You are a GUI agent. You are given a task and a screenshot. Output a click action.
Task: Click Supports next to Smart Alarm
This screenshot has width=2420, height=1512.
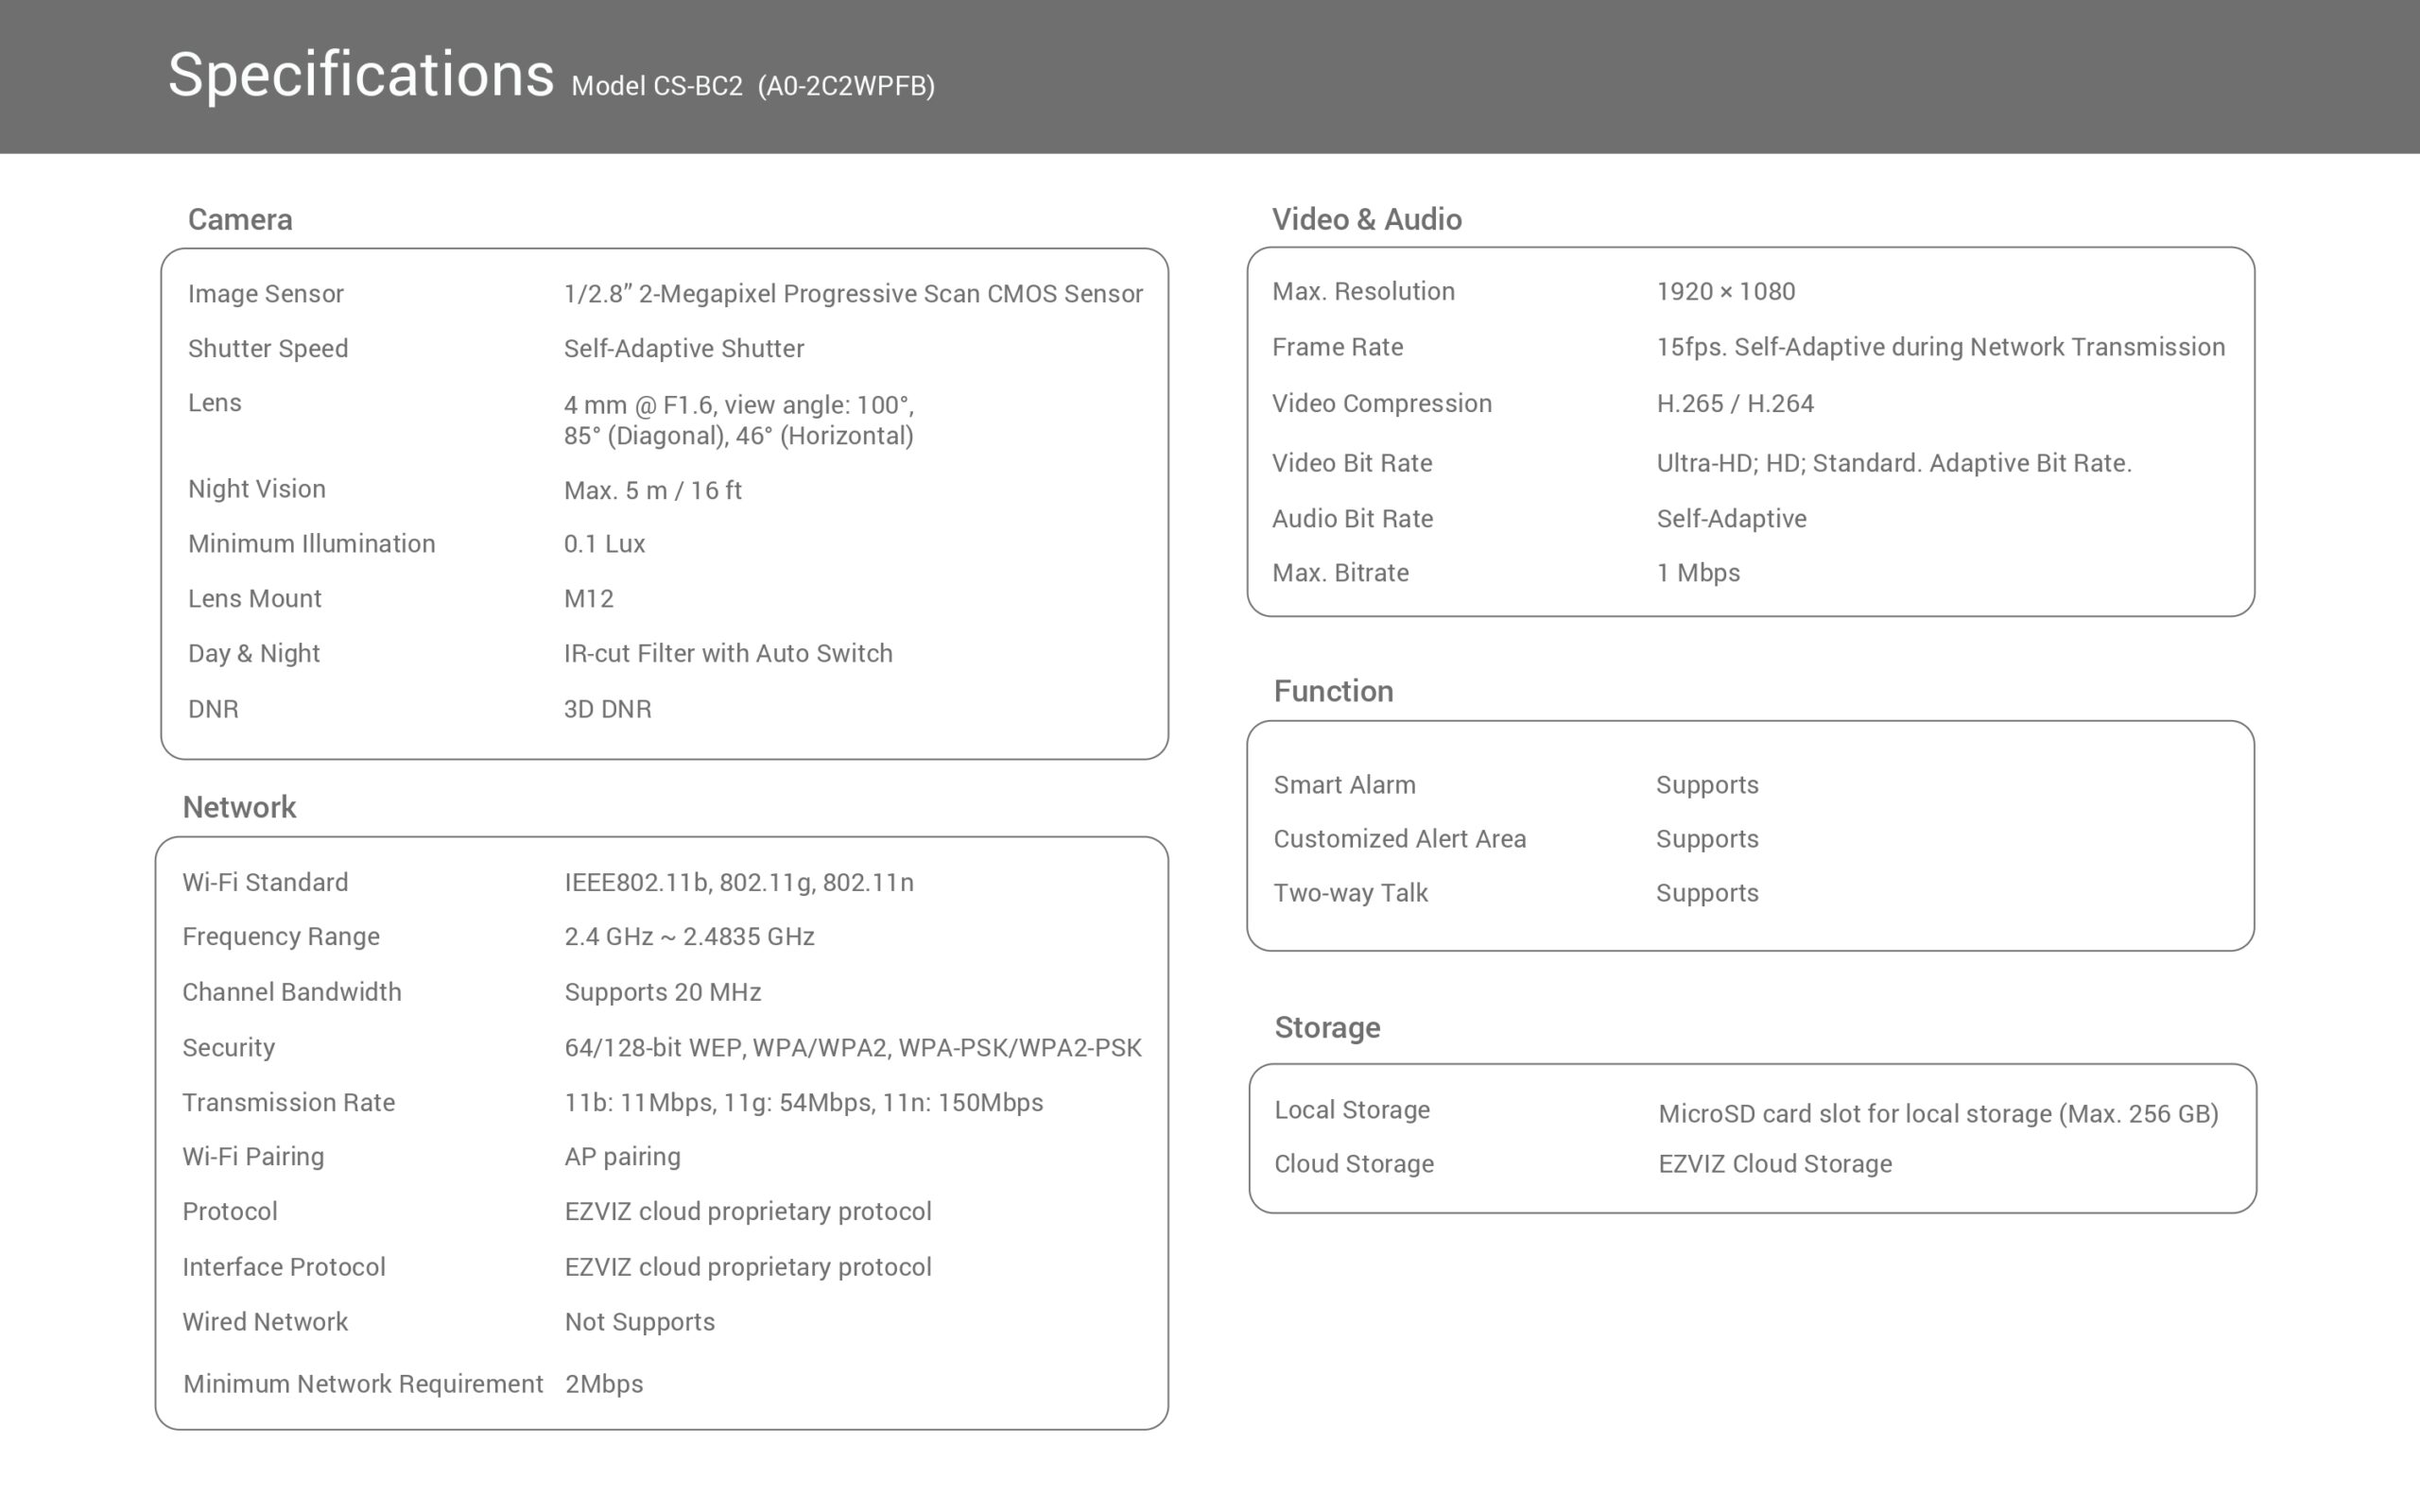(1706, 785)
